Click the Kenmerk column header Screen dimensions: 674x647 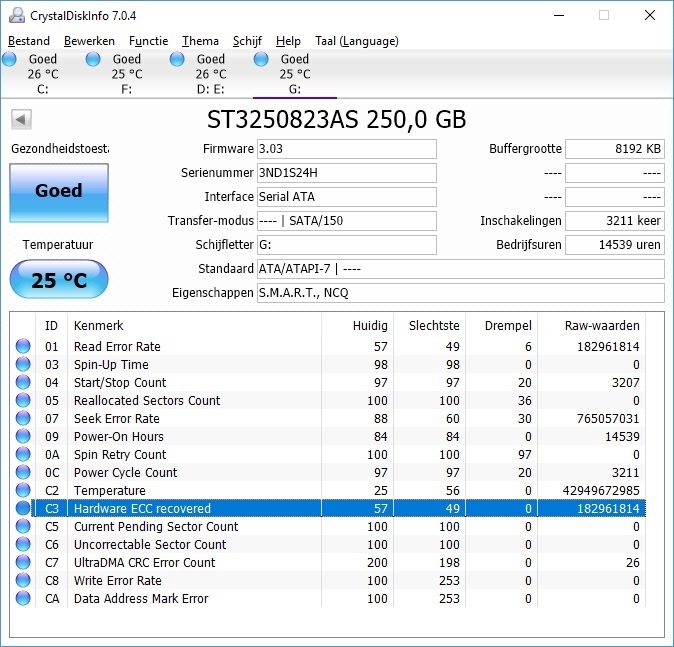[x=98, y=325]
